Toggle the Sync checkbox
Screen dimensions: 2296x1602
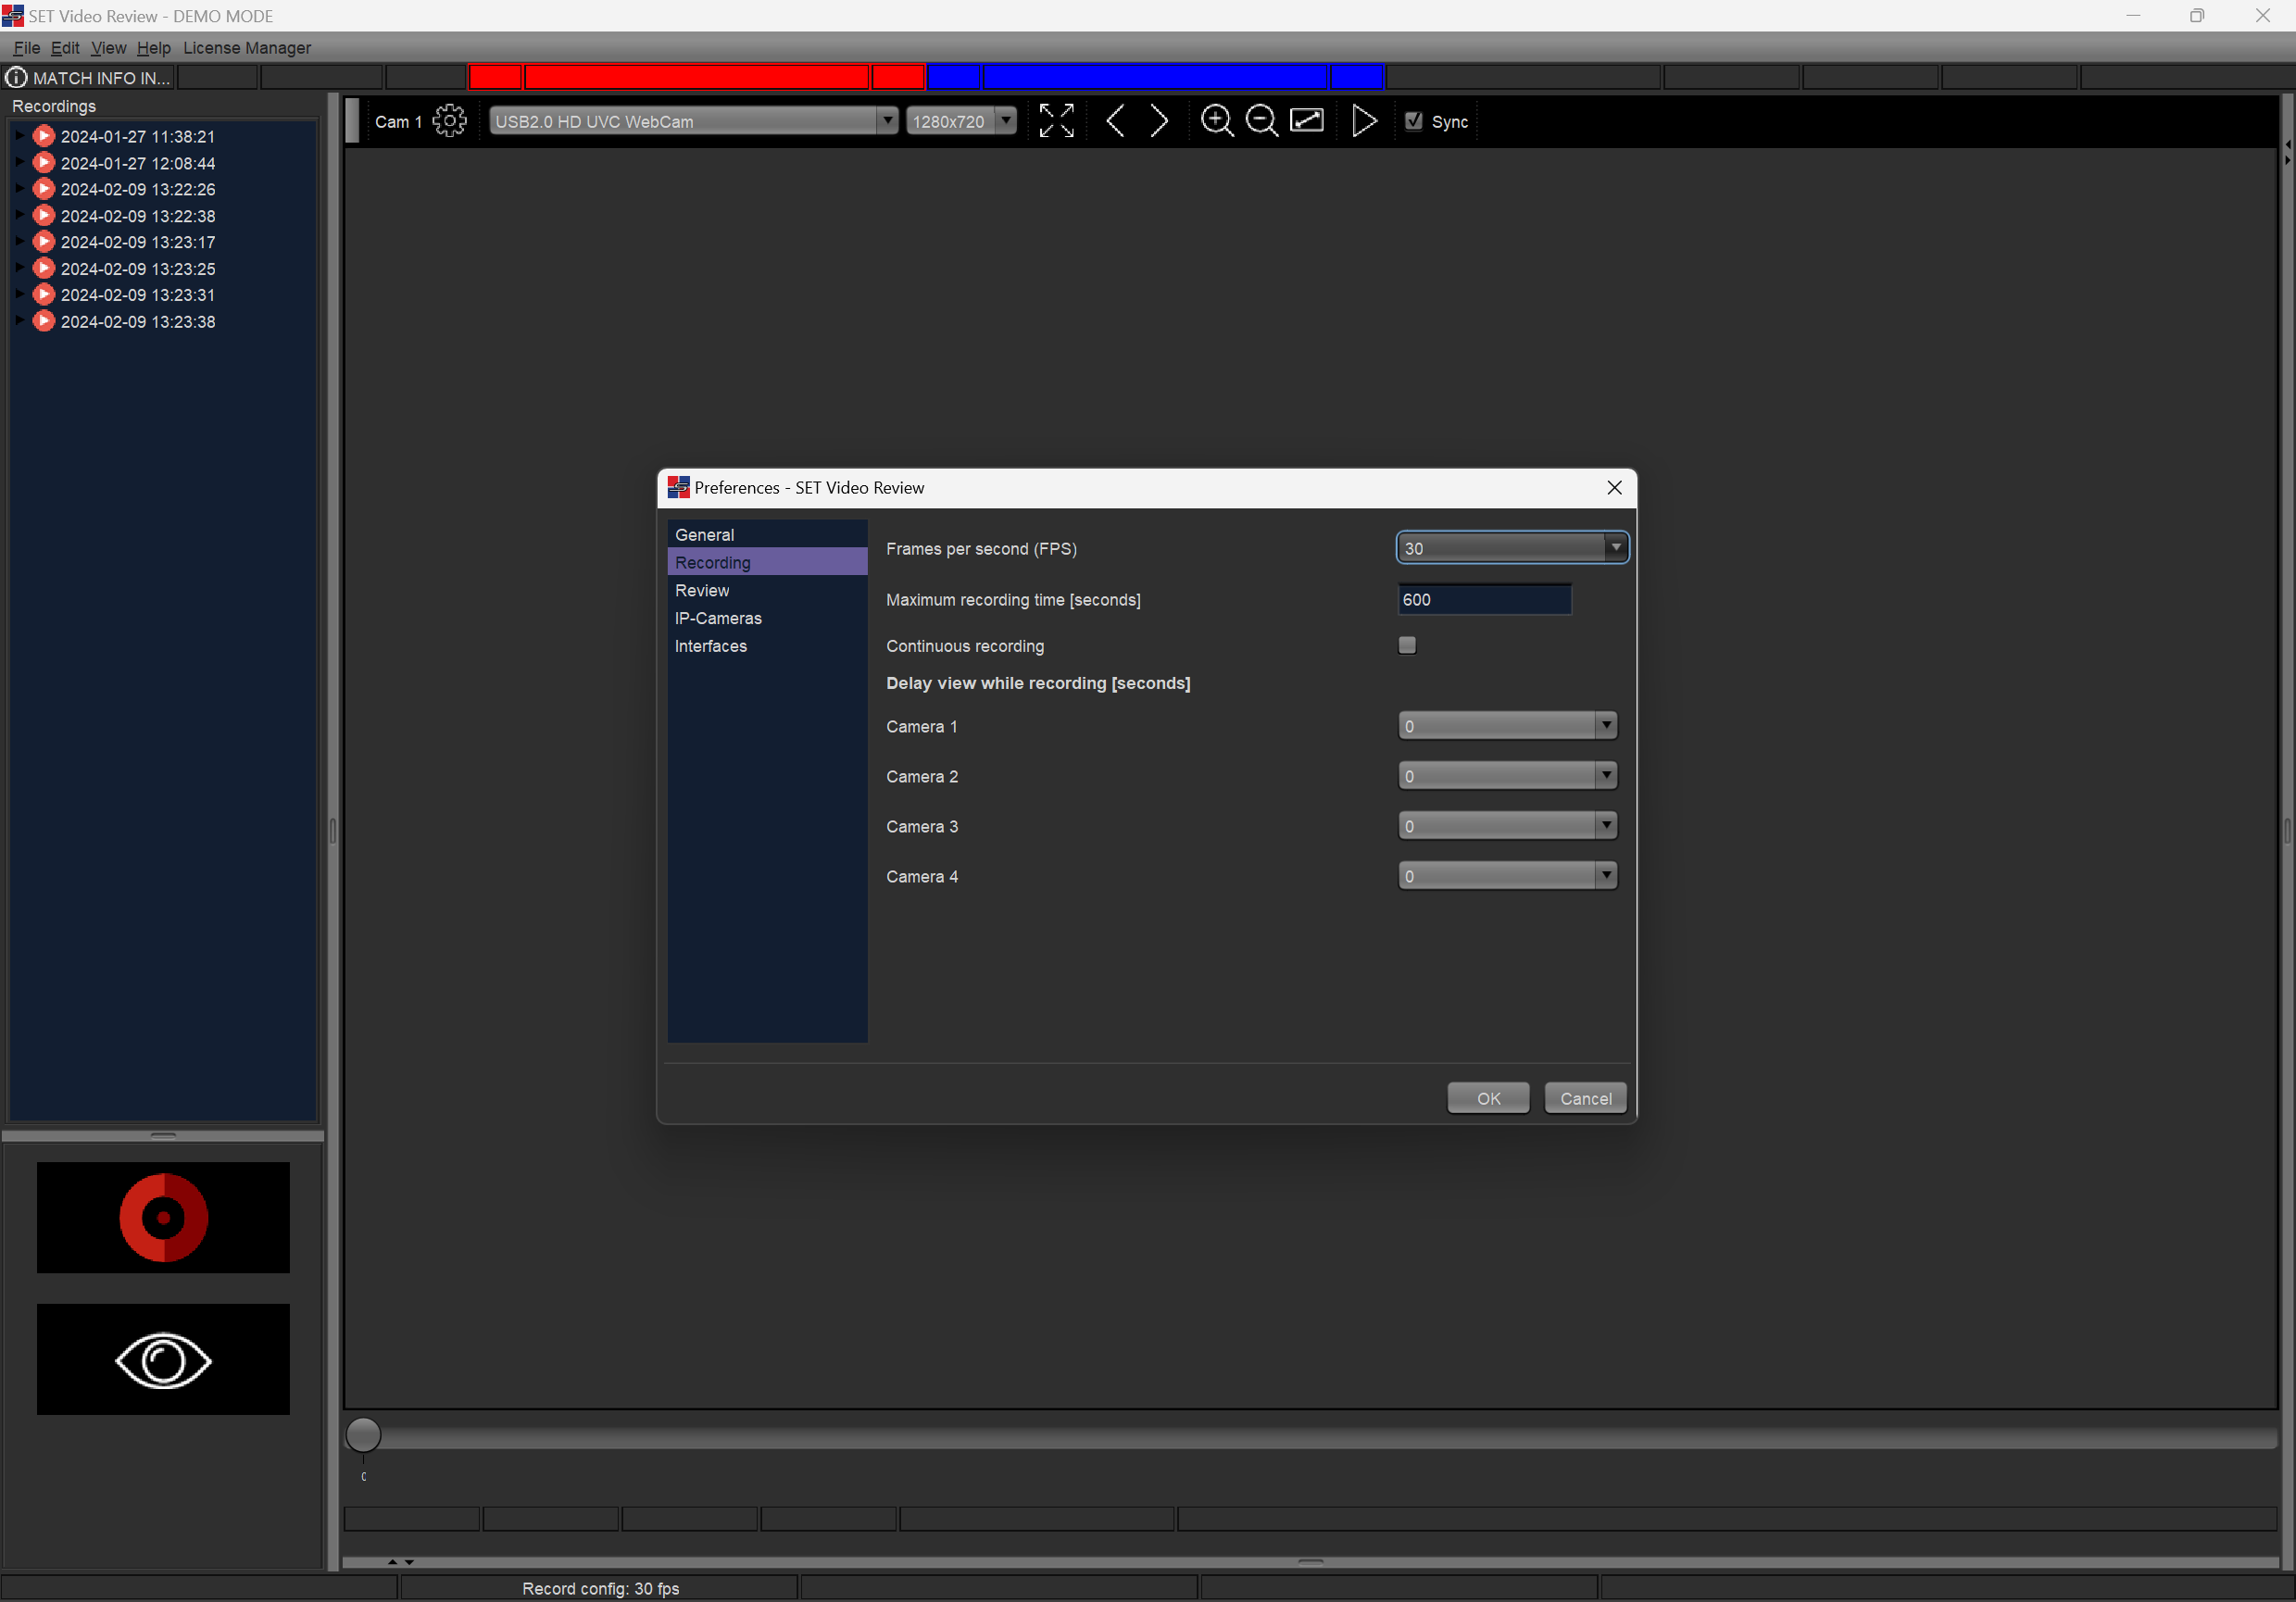tap(1413, 121)
